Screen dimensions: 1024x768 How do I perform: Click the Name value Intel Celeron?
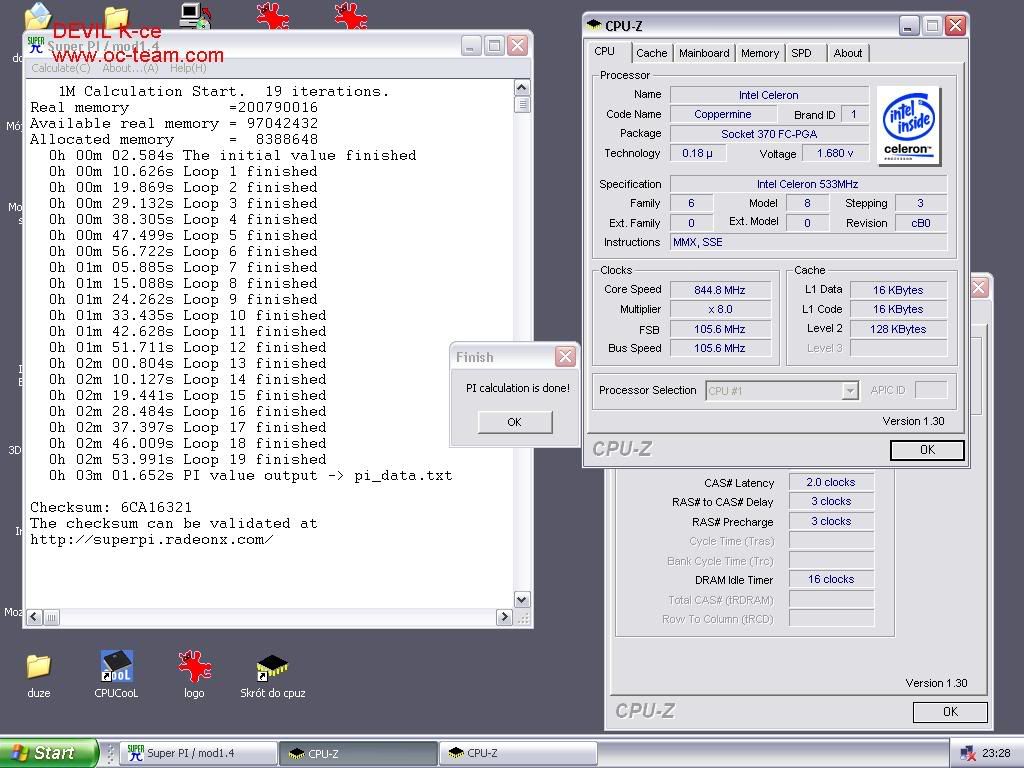pos(769,95)
